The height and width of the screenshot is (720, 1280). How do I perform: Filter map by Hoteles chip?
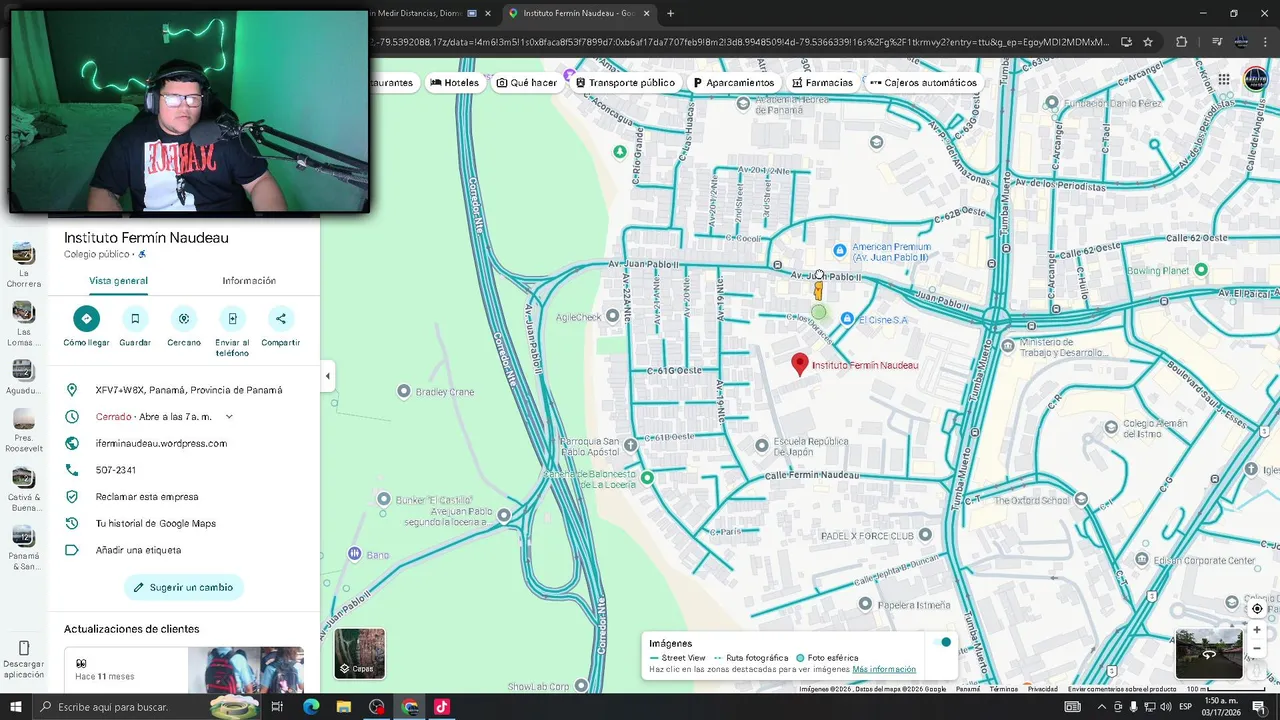pos(455,83)
